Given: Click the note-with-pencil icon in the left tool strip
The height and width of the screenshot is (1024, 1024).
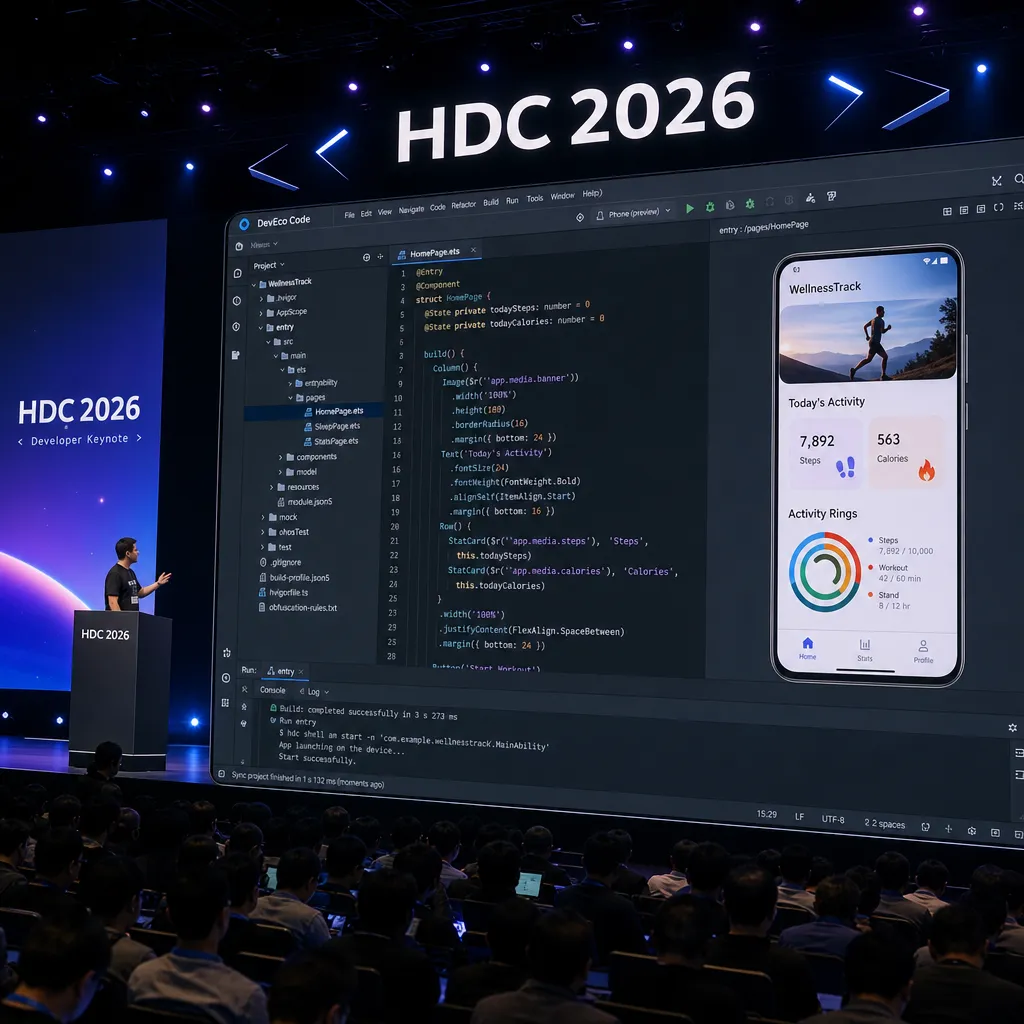Looking at the screenshot, I should 236,355.
